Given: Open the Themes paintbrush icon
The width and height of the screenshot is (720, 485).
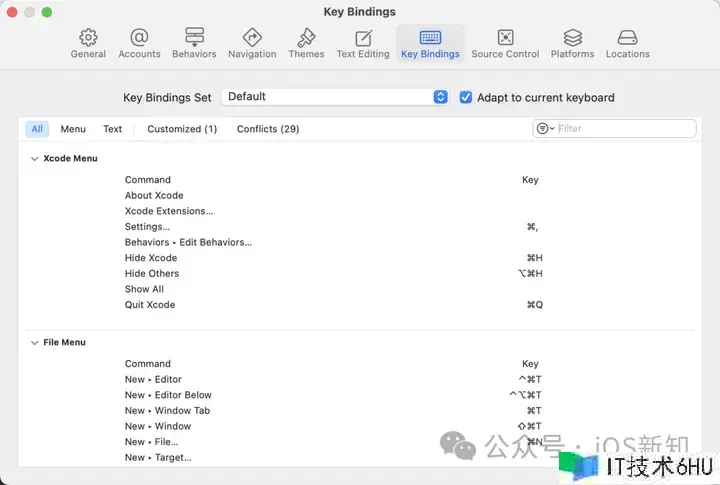Looking at the screenshot, I should click(x=306, y=37).
